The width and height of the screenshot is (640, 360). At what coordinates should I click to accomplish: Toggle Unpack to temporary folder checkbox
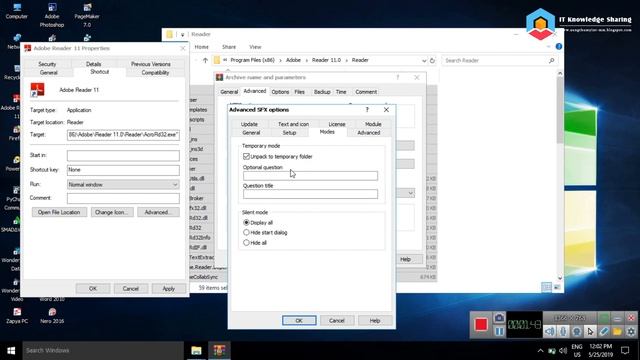(x=246, y=156)
